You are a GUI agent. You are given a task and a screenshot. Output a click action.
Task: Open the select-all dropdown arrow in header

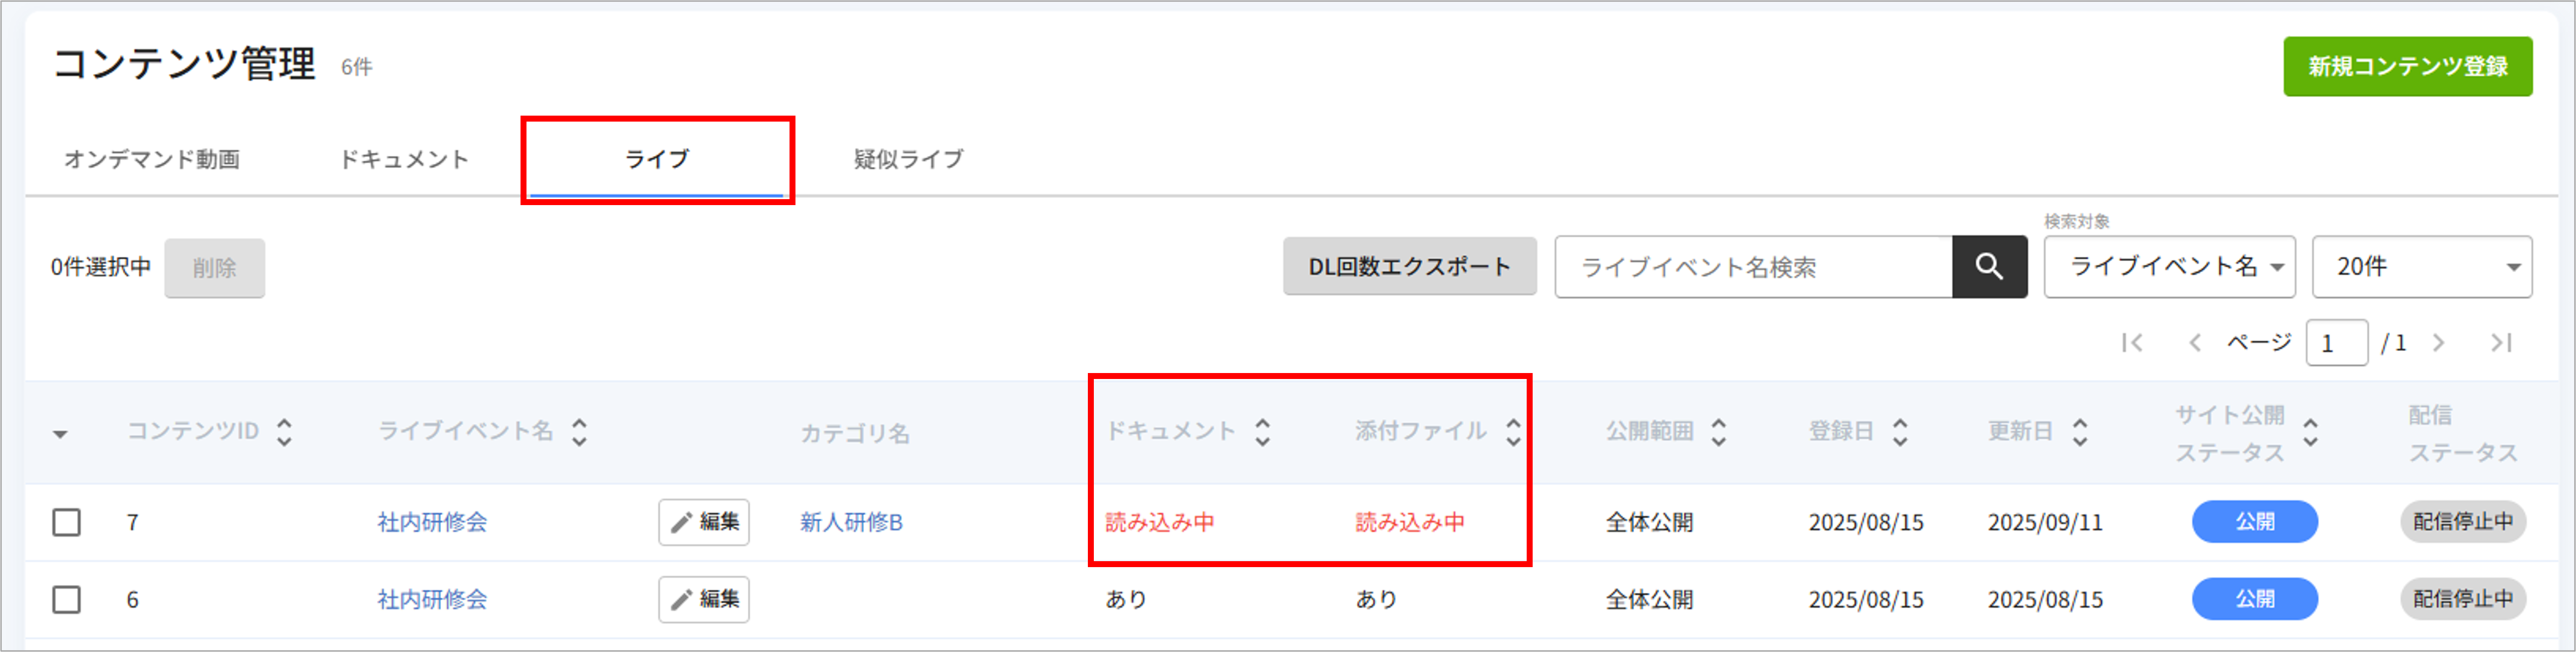pyautogui.click(x=60, y=434)
